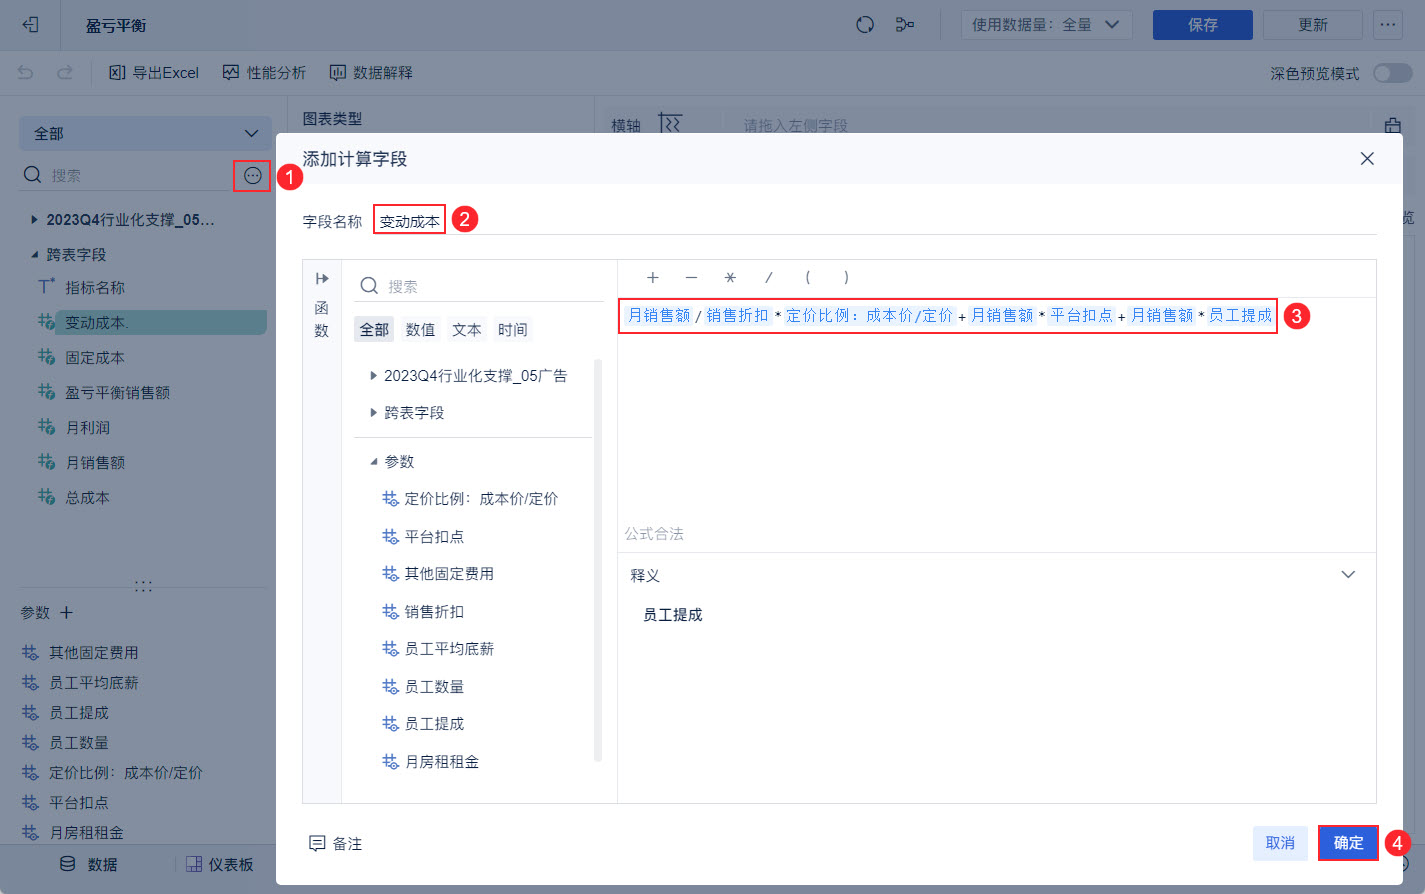The image size is (1425, 894).
Task: Expand 2023Q4行业化支撑_05广告 in dialog tree
Action: click(x=374, y=375)
